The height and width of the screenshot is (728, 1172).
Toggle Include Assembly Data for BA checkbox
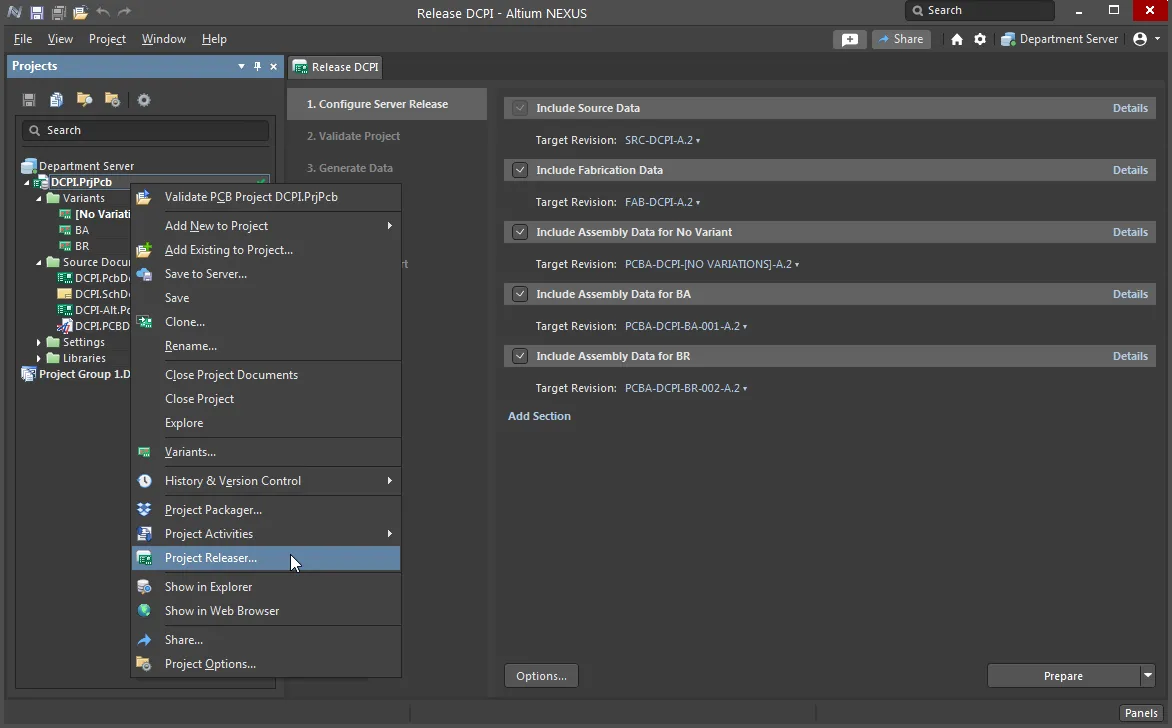point(519,294)
